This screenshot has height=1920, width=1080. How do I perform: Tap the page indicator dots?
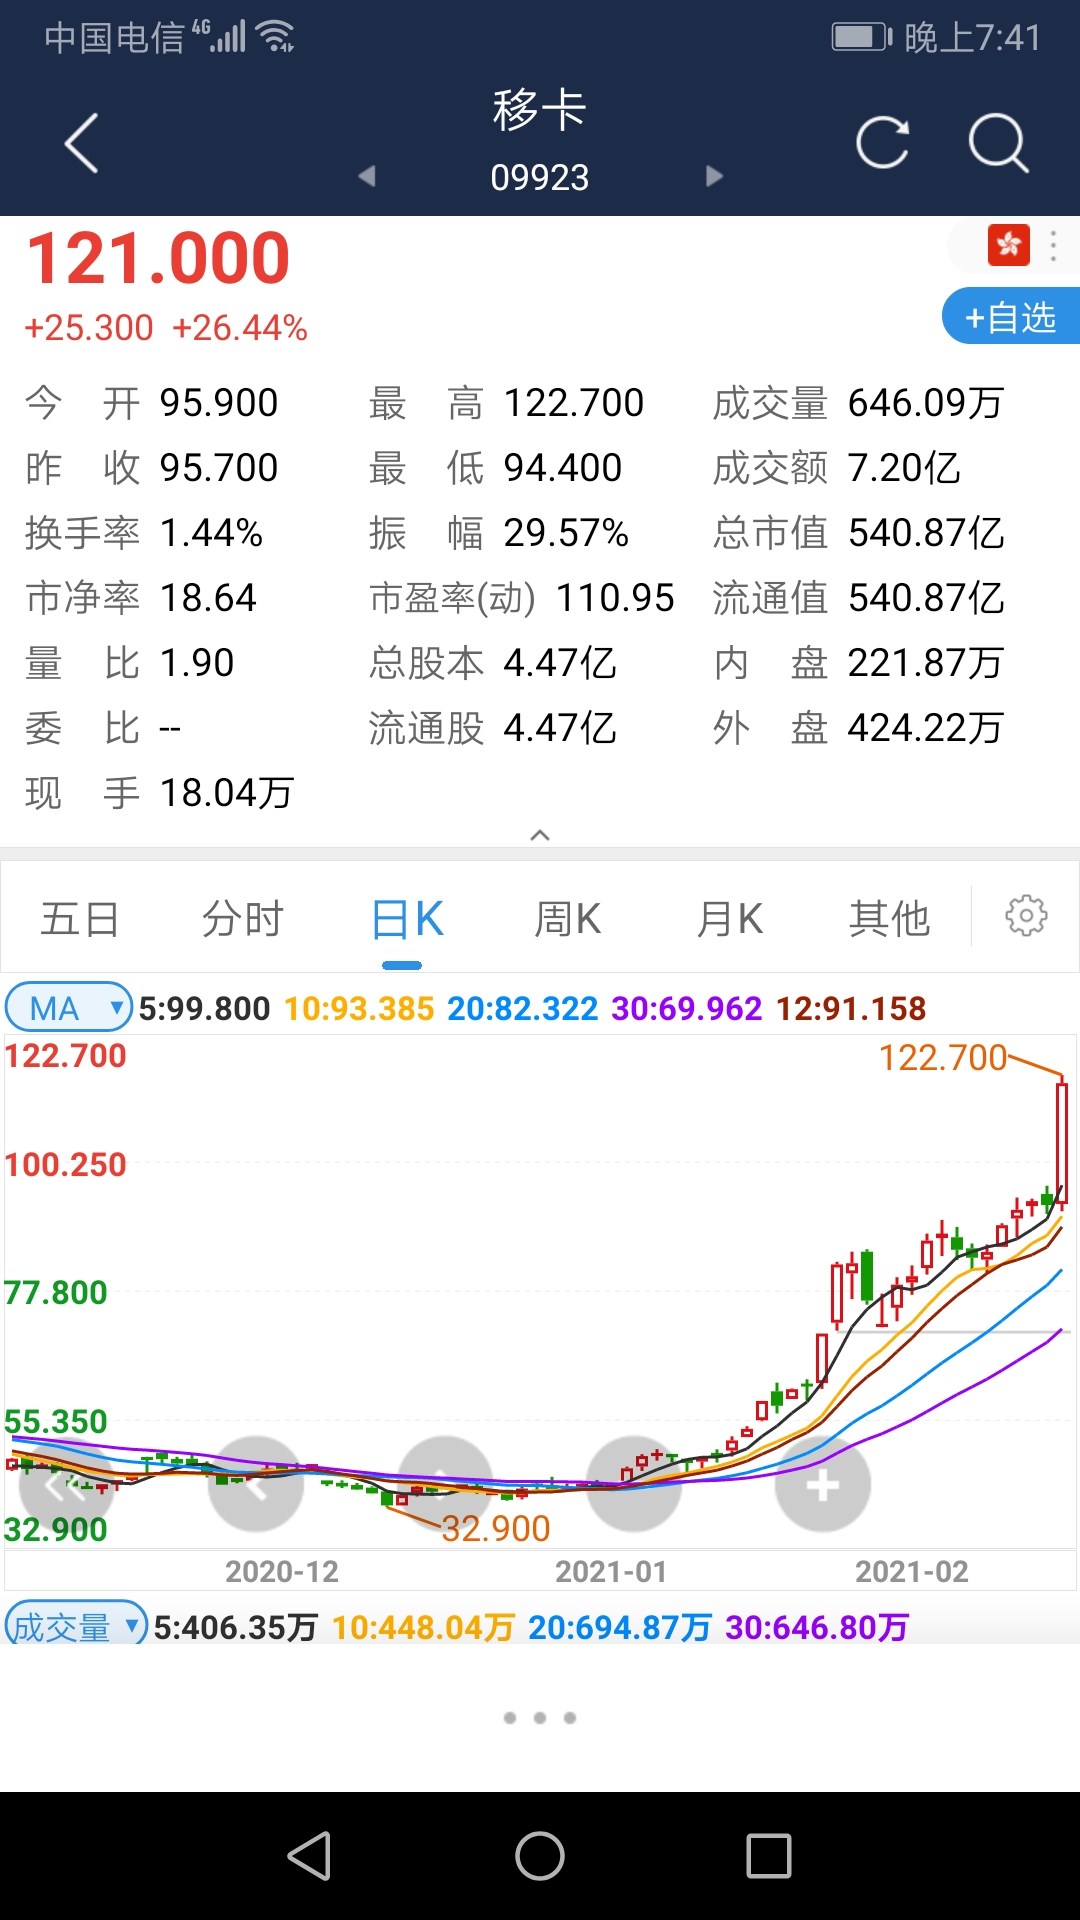click(540, 1717)
